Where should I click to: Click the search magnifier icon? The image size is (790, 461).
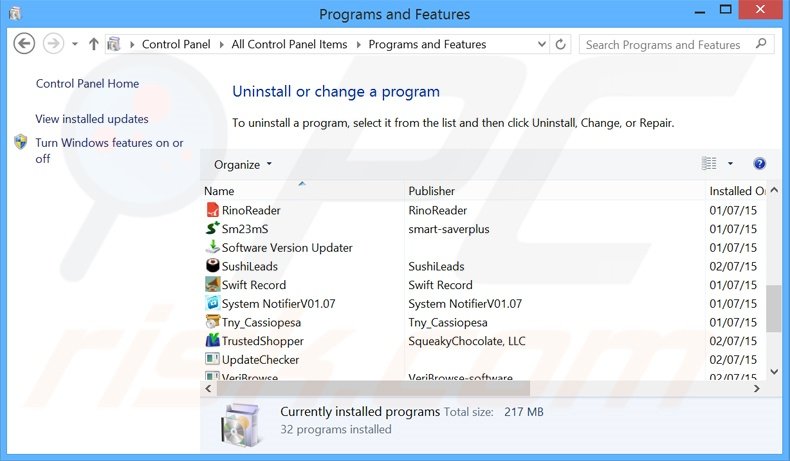(x=761, y=44)
